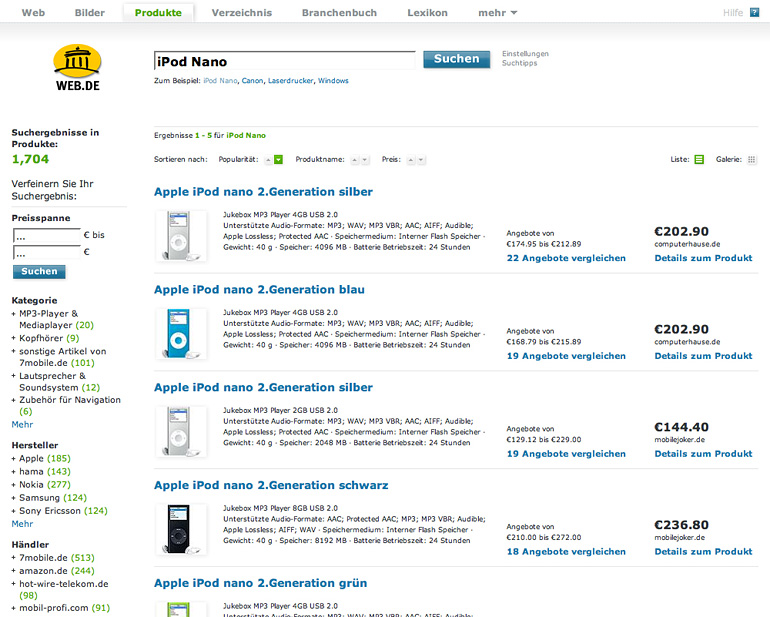Viewport: 770px width, 617px height.
Task: Select the Produkte tab
Action: 158,13
